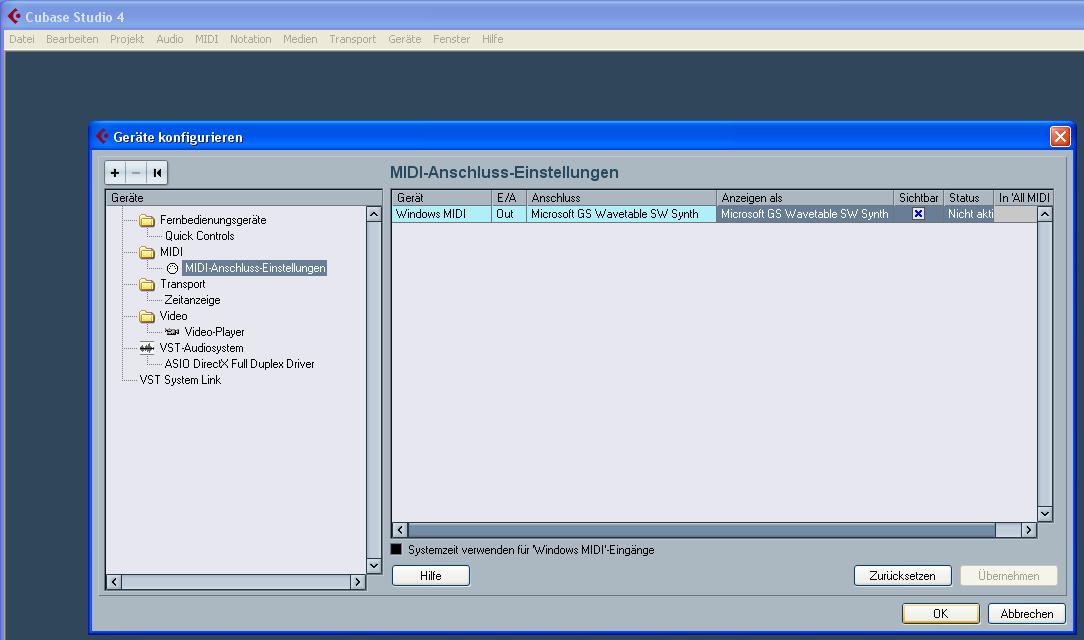
Task: Click MIDI table scroll left arrow
Action: [400, 530]
